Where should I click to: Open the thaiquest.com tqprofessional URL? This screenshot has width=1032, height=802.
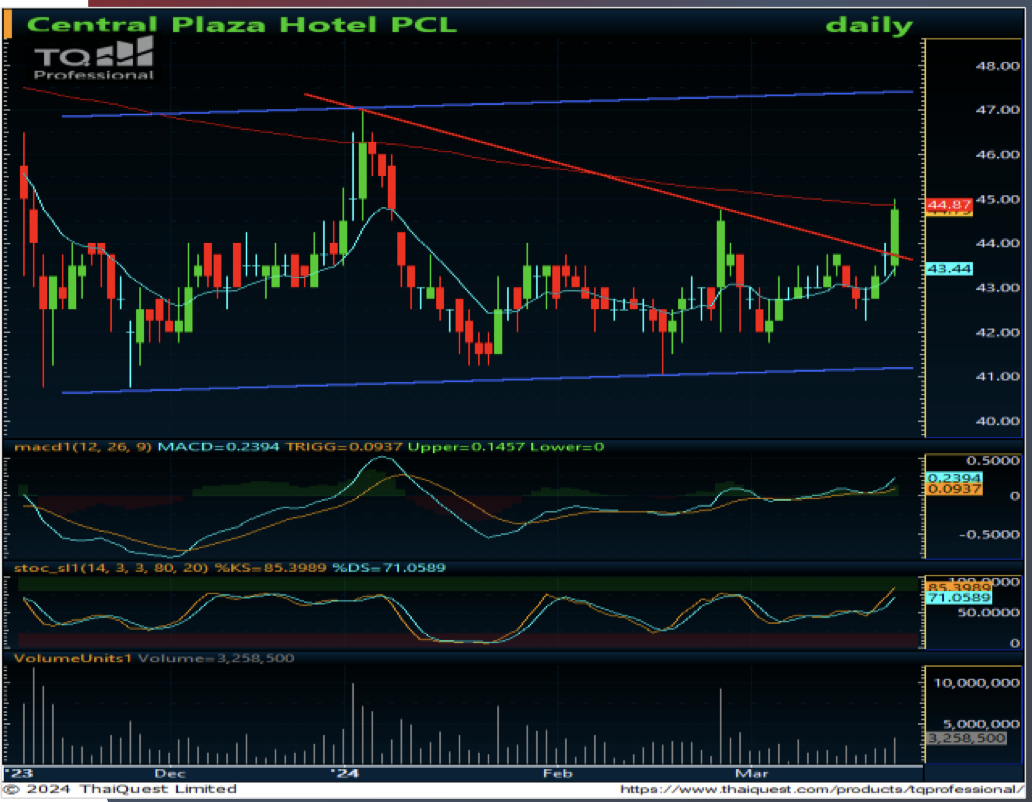pos(821,789)
